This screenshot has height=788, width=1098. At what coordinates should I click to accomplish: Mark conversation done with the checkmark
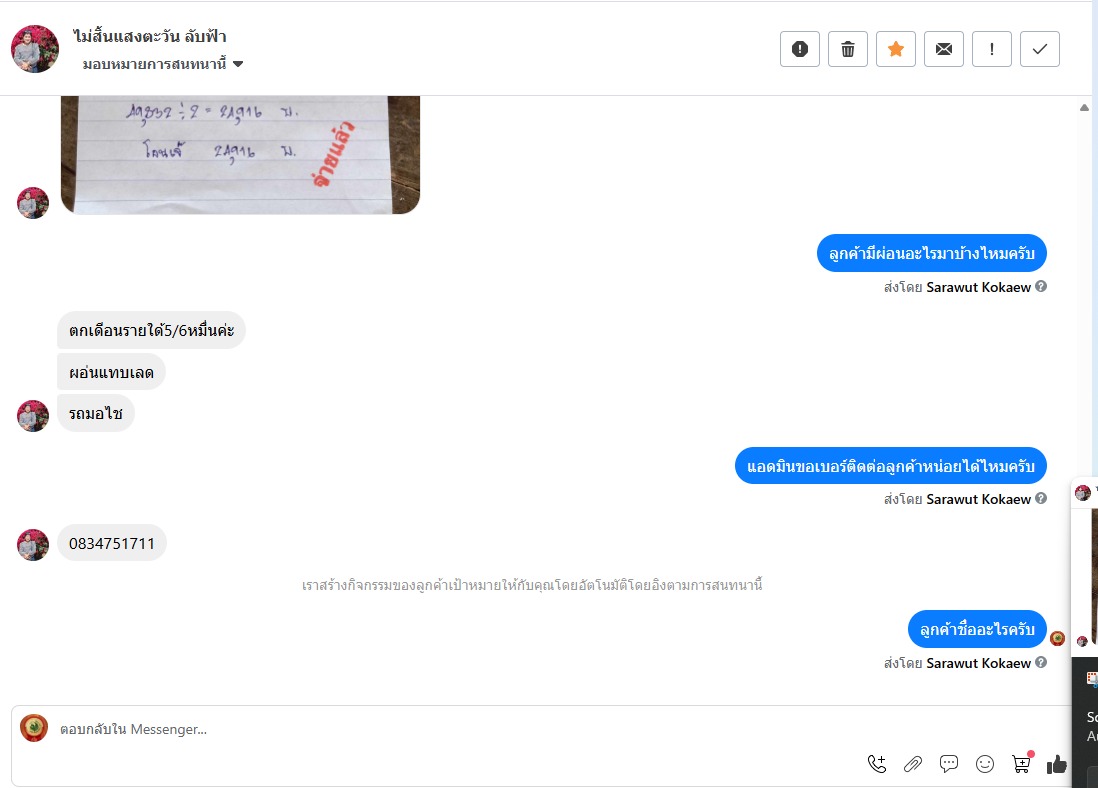[x=1040, y=49]
